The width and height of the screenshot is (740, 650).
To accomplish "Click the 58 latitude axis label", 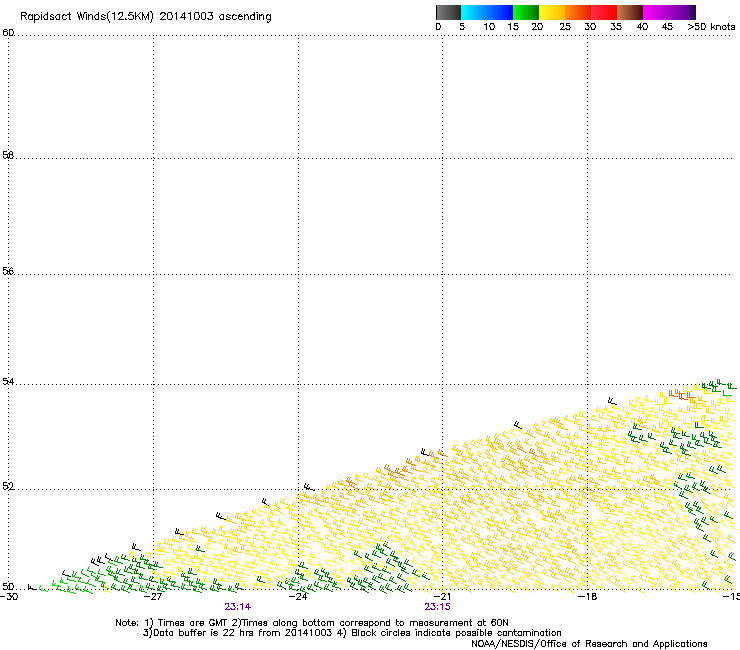I will [x=8, y=155].
